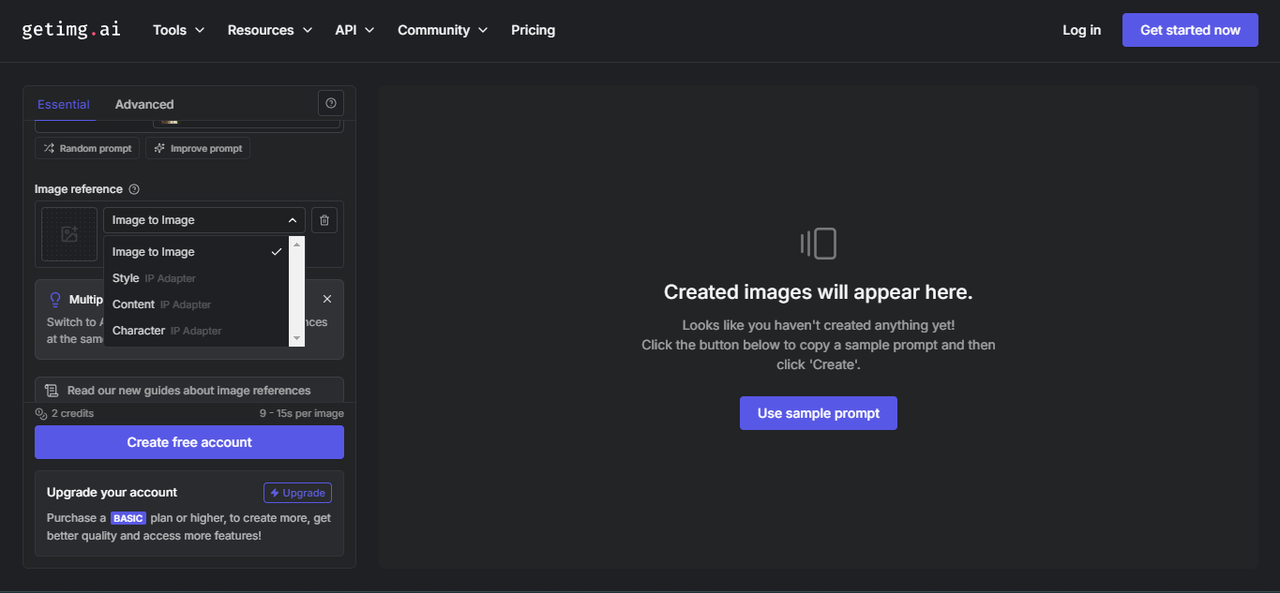Open the guides about image references link
Screen dimensions: 1280x593
(x=189, y=390)
